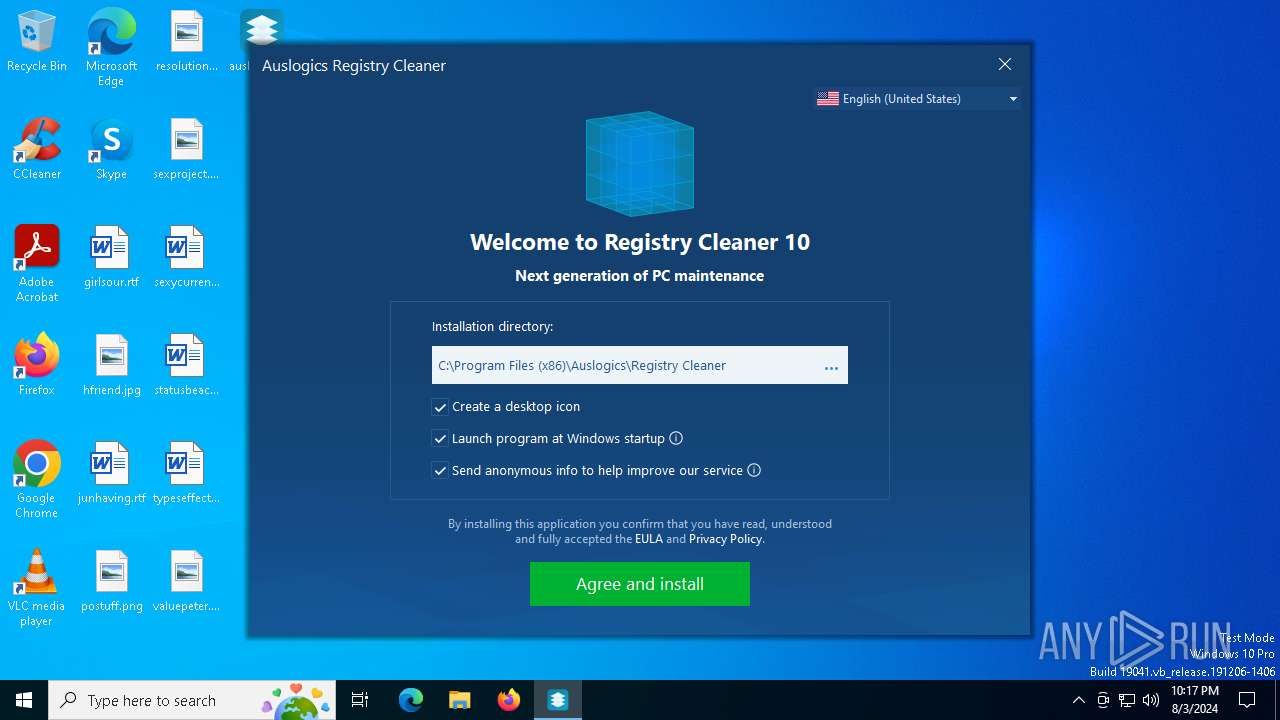Image resolution: width=1280 pixels, height=720 pixels.
Task: Close the Auslogics Registry Cleaner installer
Action: [1005, 64]
